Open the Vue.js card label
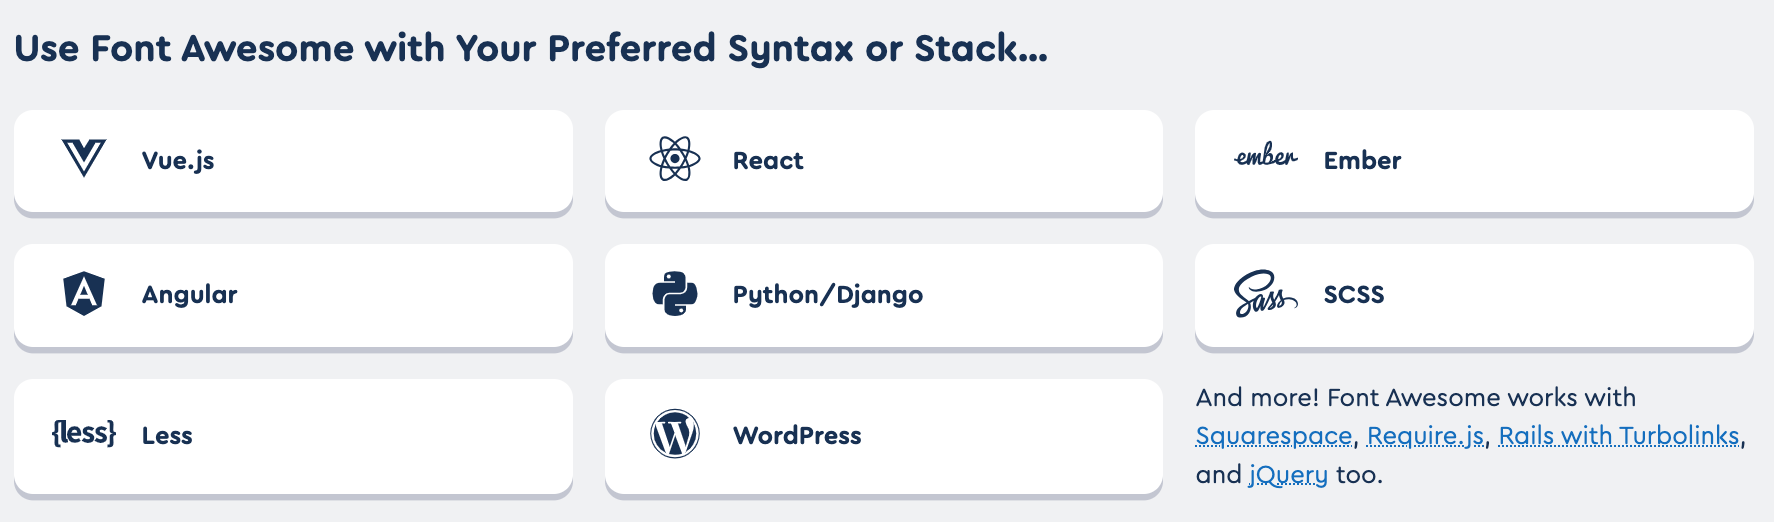This screenshot has height=522, width=1774. tap(178, 161)
